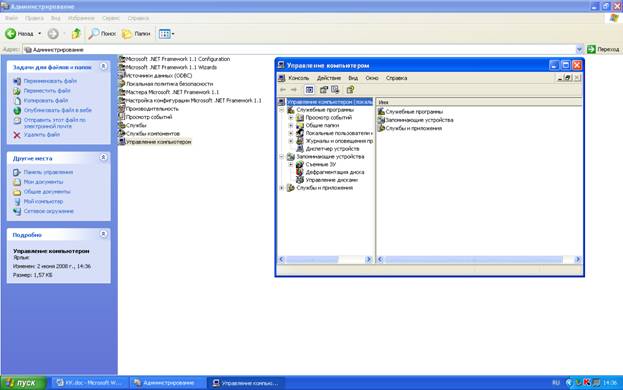Collapse the Другие места panel
623x390 pixels.
pyautogui.click(x=103, y=158)
